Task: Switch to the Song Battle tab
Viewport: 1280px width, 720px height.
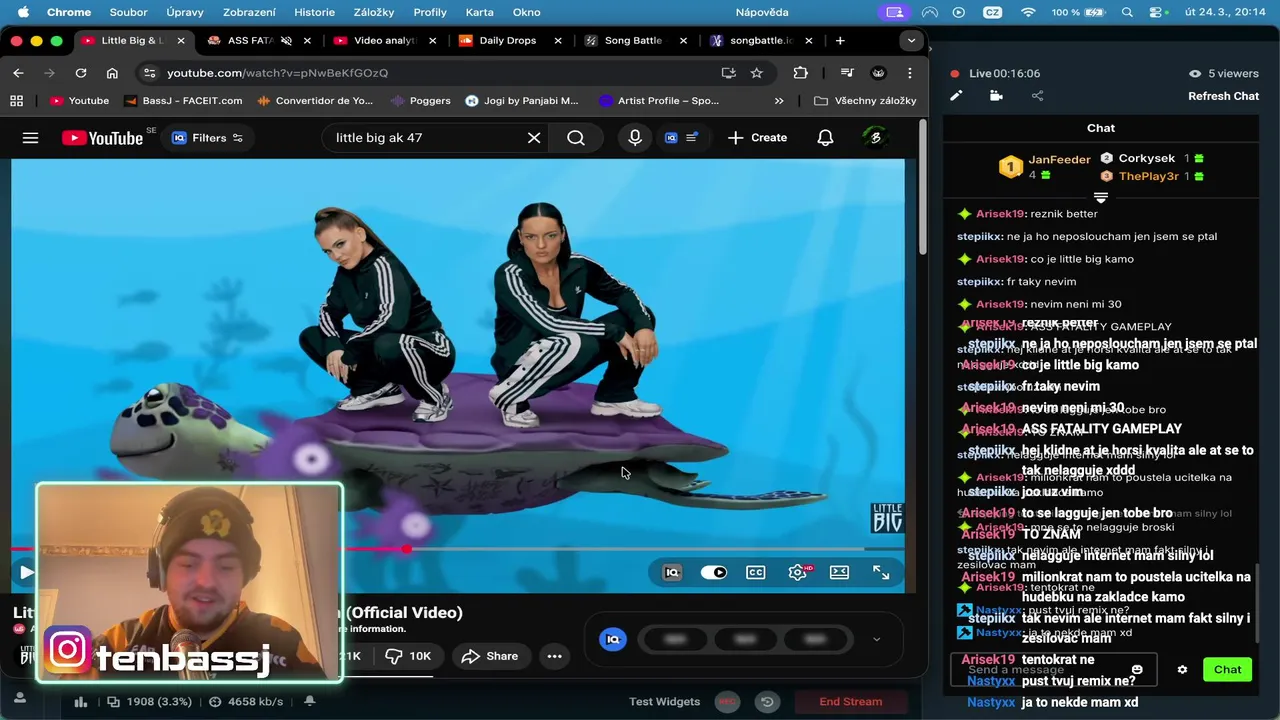Action: tap(633, 40)
